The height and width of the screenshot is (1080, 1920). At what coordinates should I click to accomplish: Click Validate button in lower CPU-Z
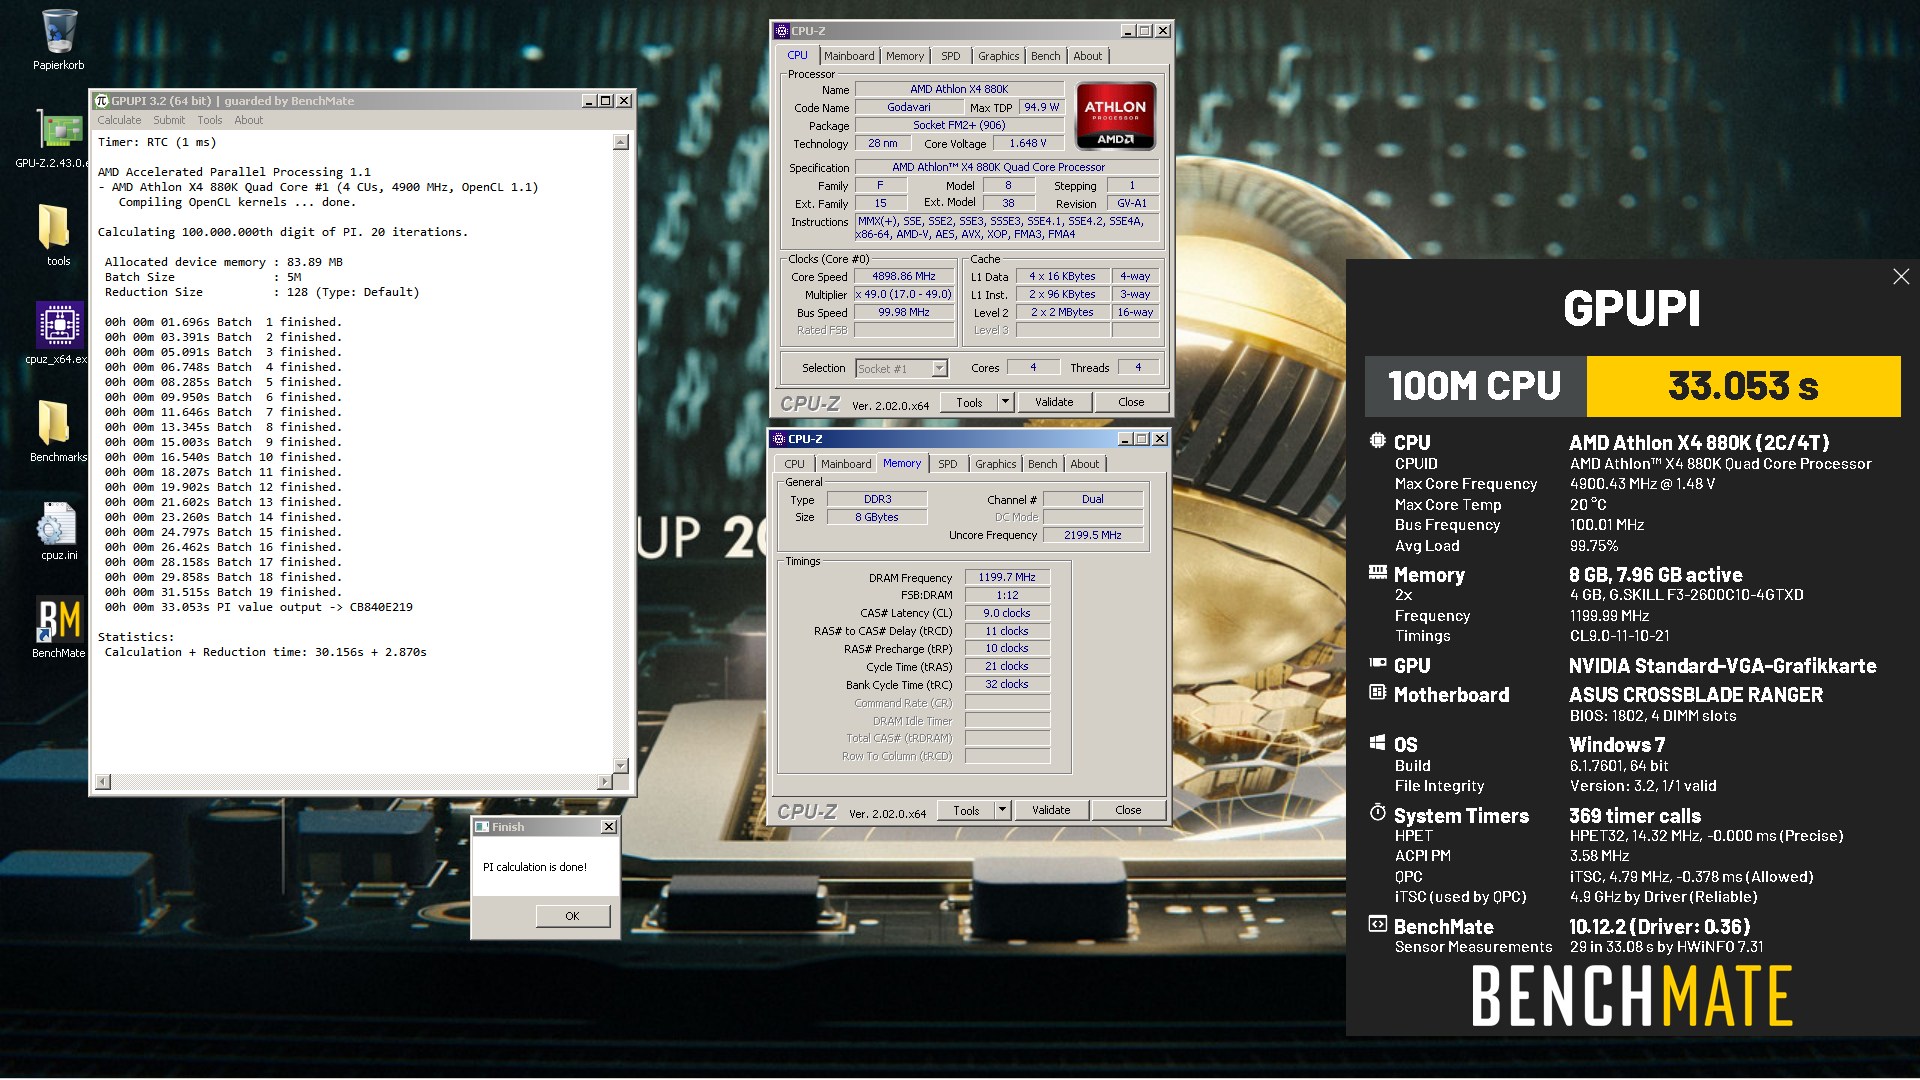pyautogui.click(x=1051, y=810)
